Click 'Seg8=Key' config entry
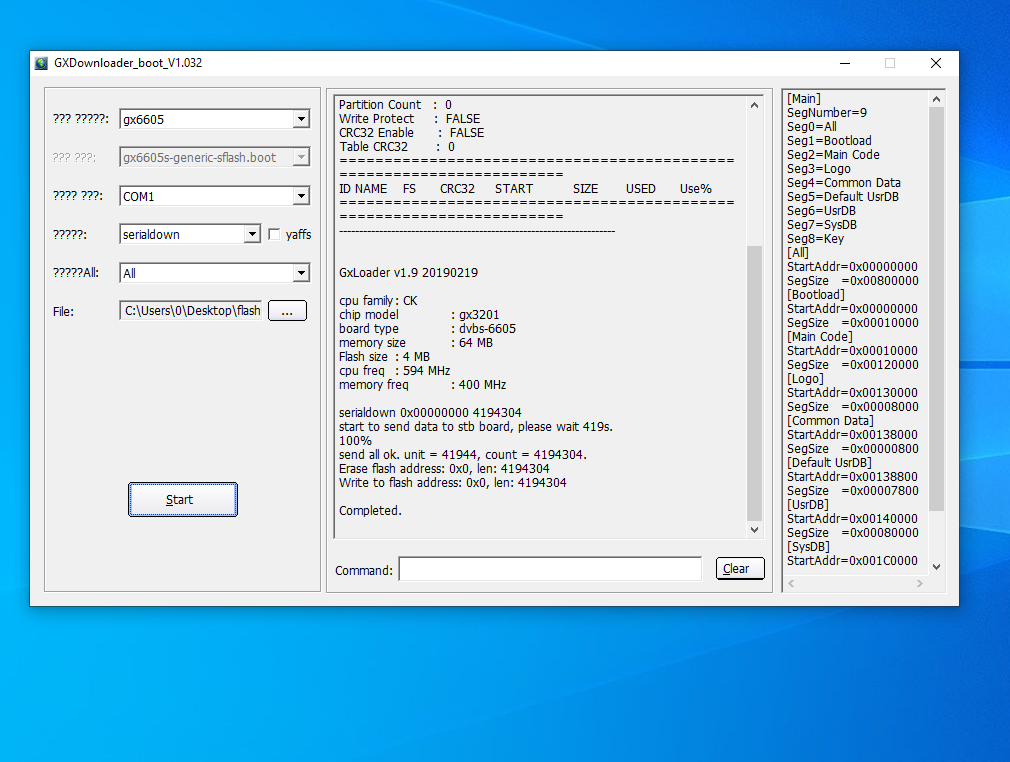Viewport: 1010px width, 762px height. (815, 239)
